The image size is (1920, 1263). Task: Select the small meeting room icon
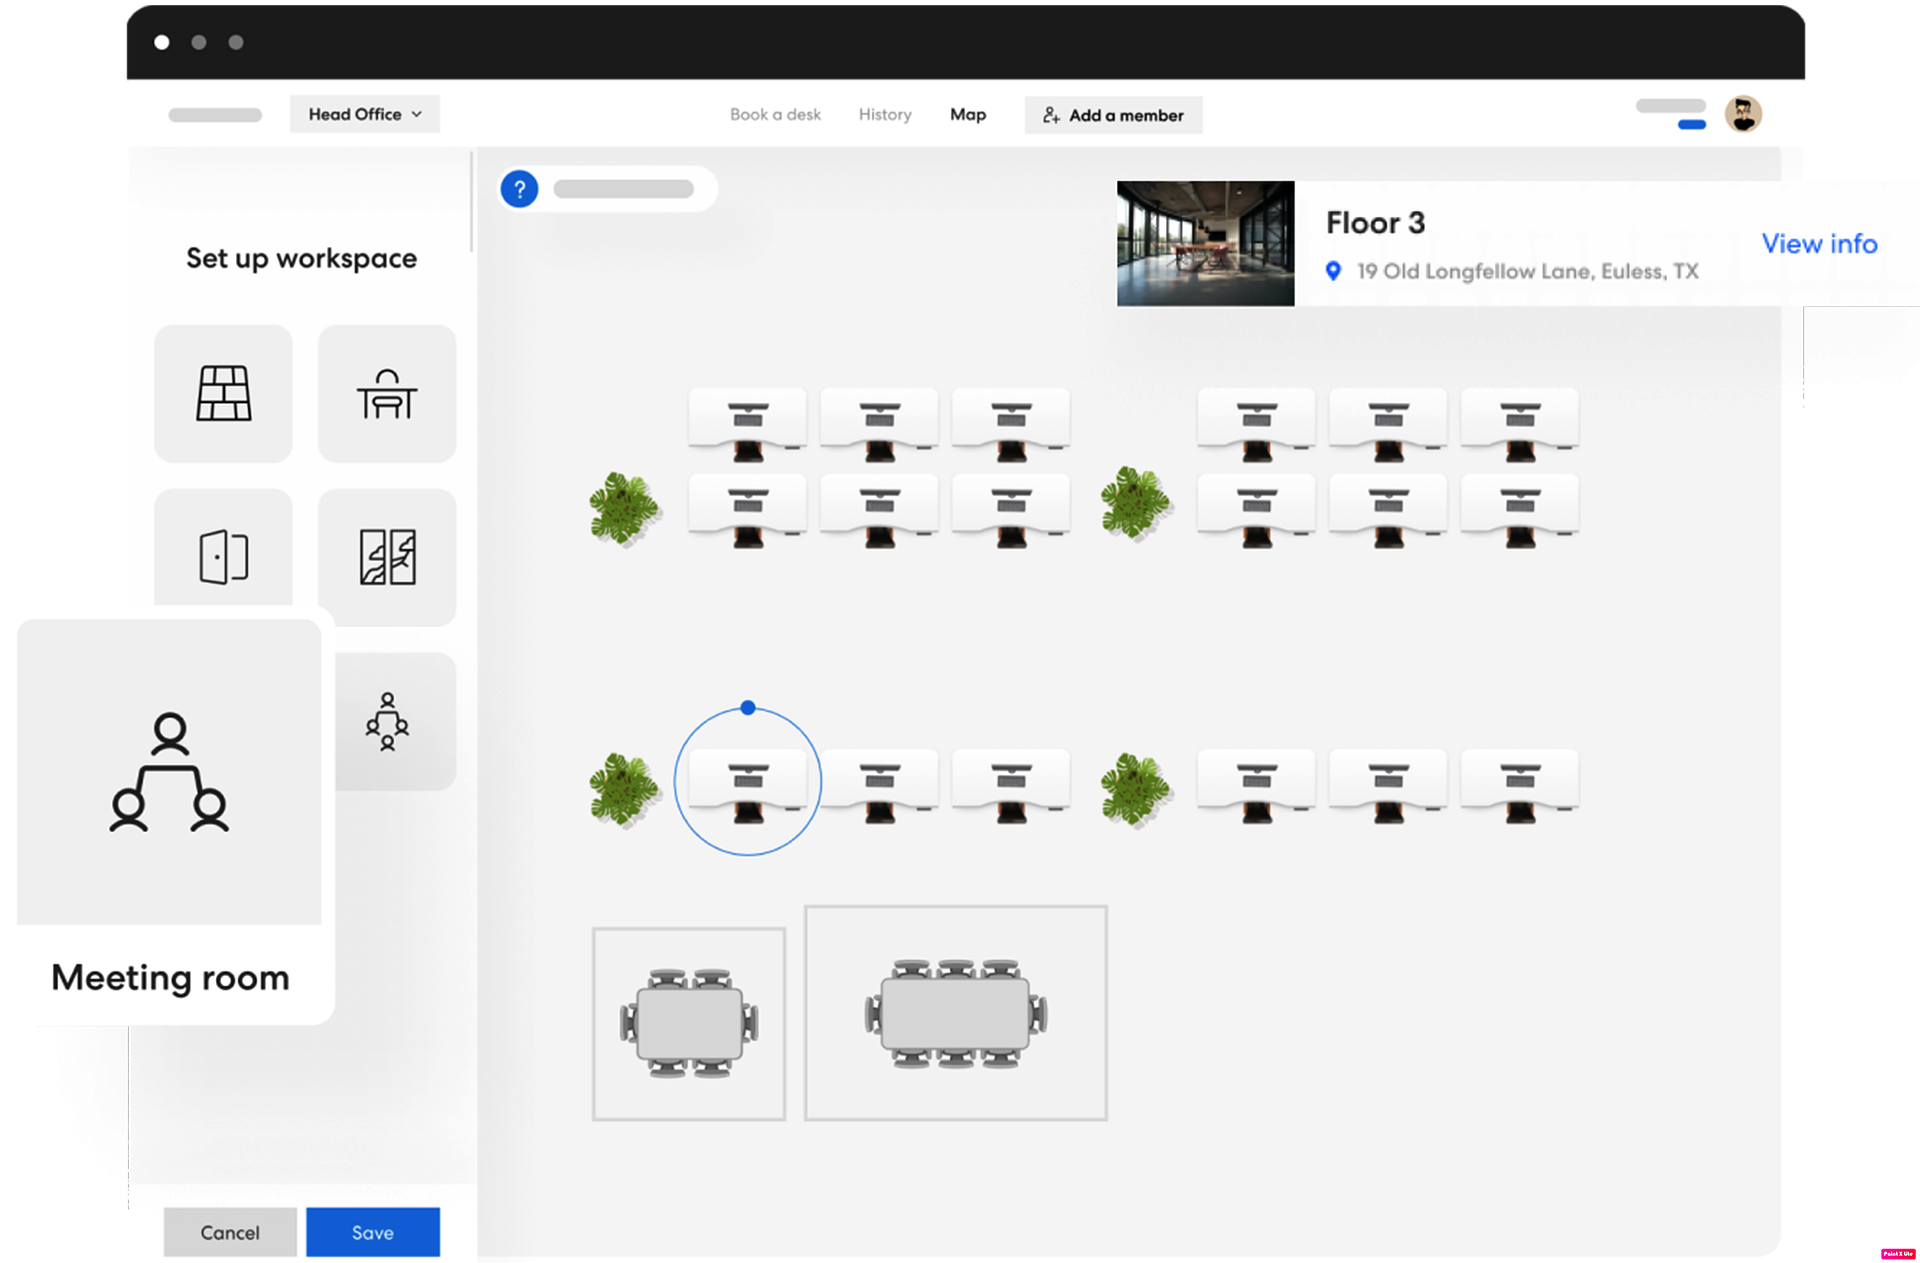point(387,721)
